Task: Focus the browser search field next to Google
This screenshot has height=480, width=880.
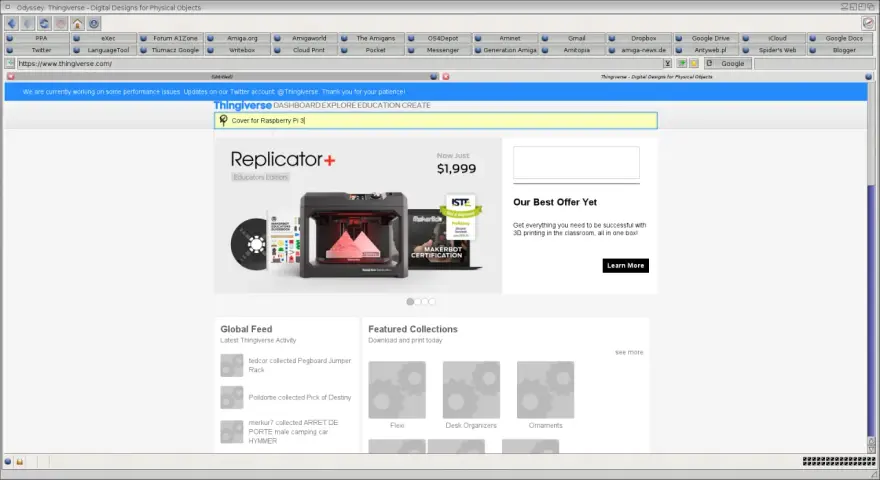Action: click(x=813, y=63)
